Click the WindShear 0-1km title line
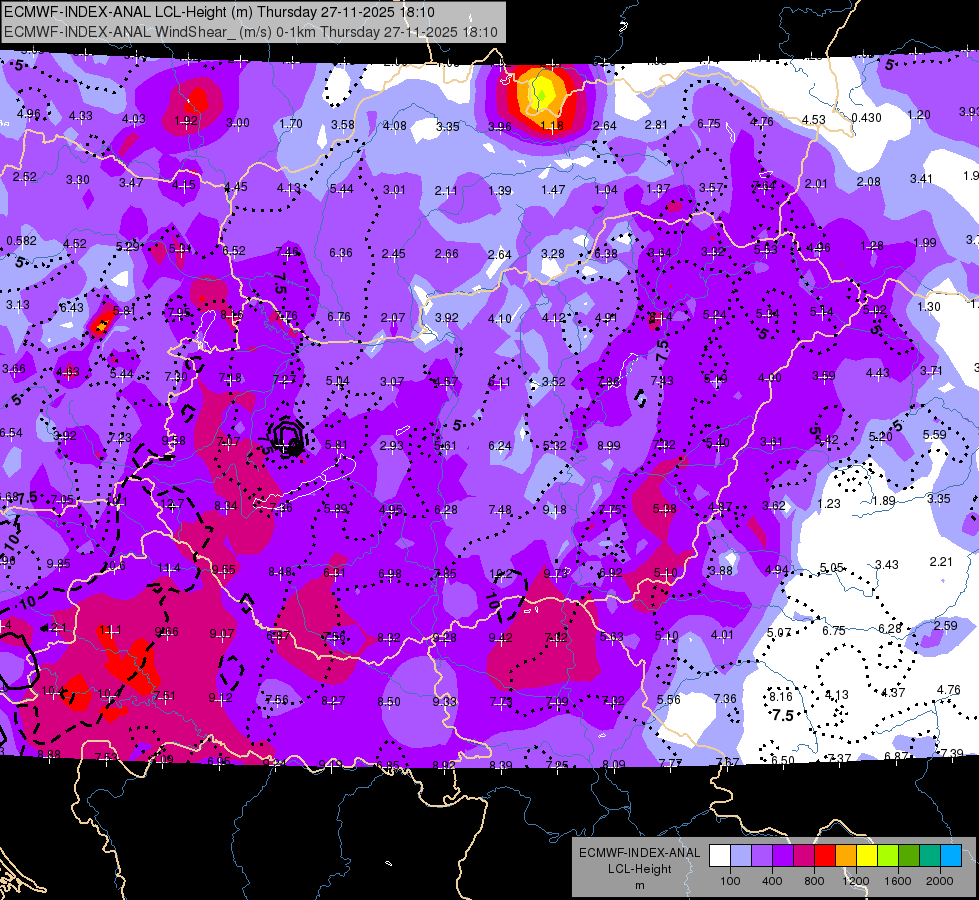The image size is (979, 900). tap(251, 32)
